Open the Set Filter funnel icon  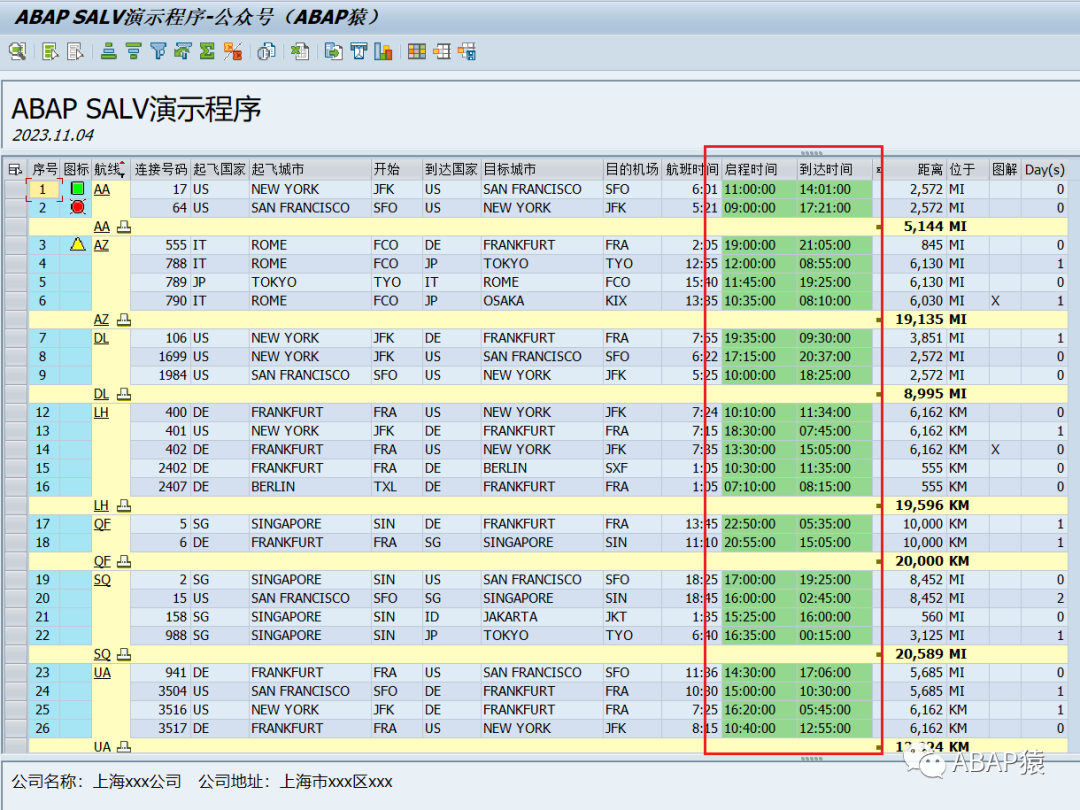(158, 51)
